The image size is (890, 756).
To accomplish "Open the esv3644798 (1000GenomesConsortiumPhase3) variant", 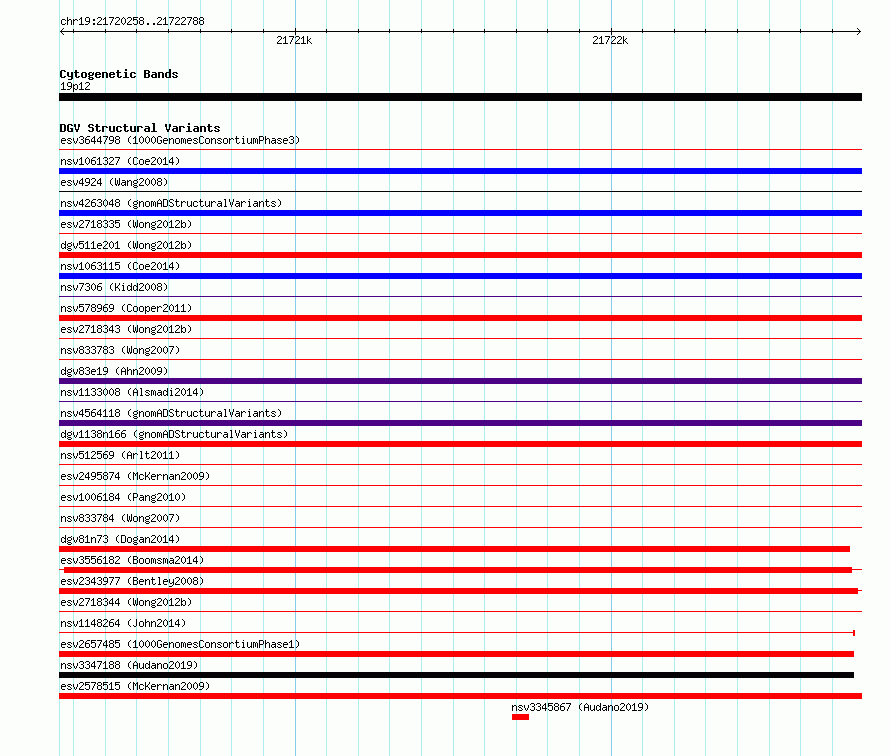I will coord(460,150).
